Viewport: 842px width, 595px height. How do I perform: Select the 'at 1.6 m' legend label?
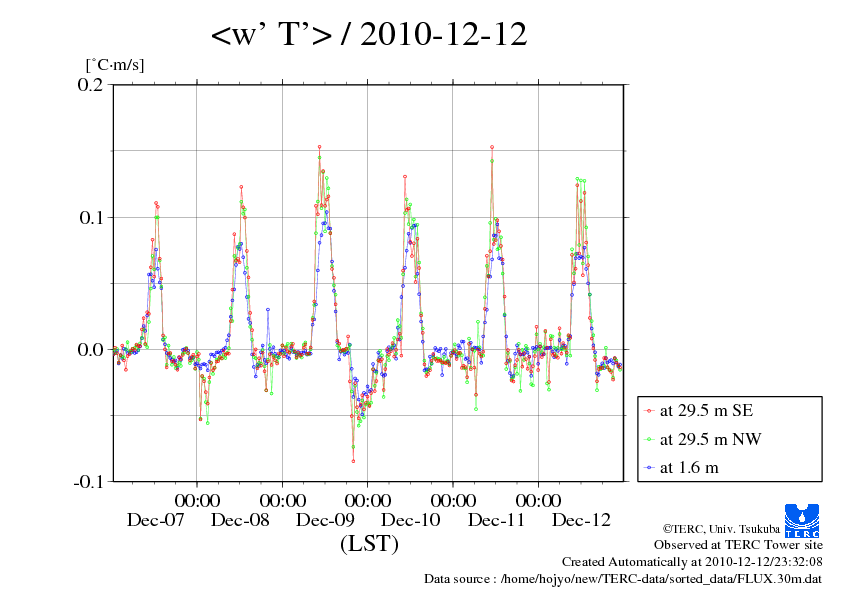coord(689,468)
